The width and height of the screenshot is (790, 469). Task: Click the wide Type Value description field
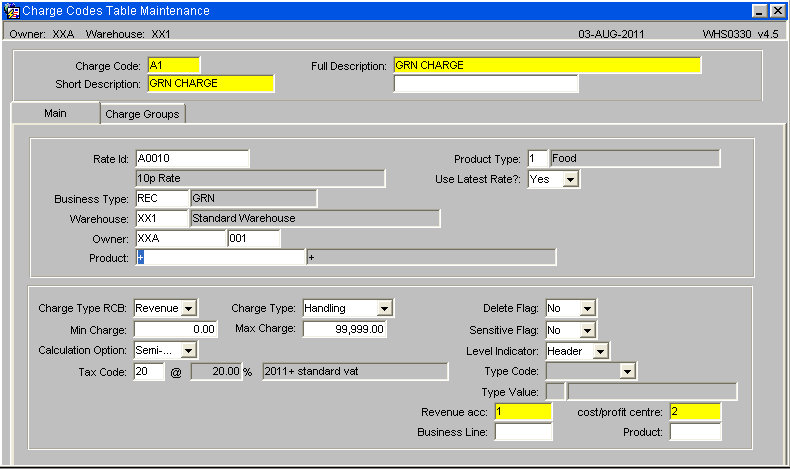point(652,391)
